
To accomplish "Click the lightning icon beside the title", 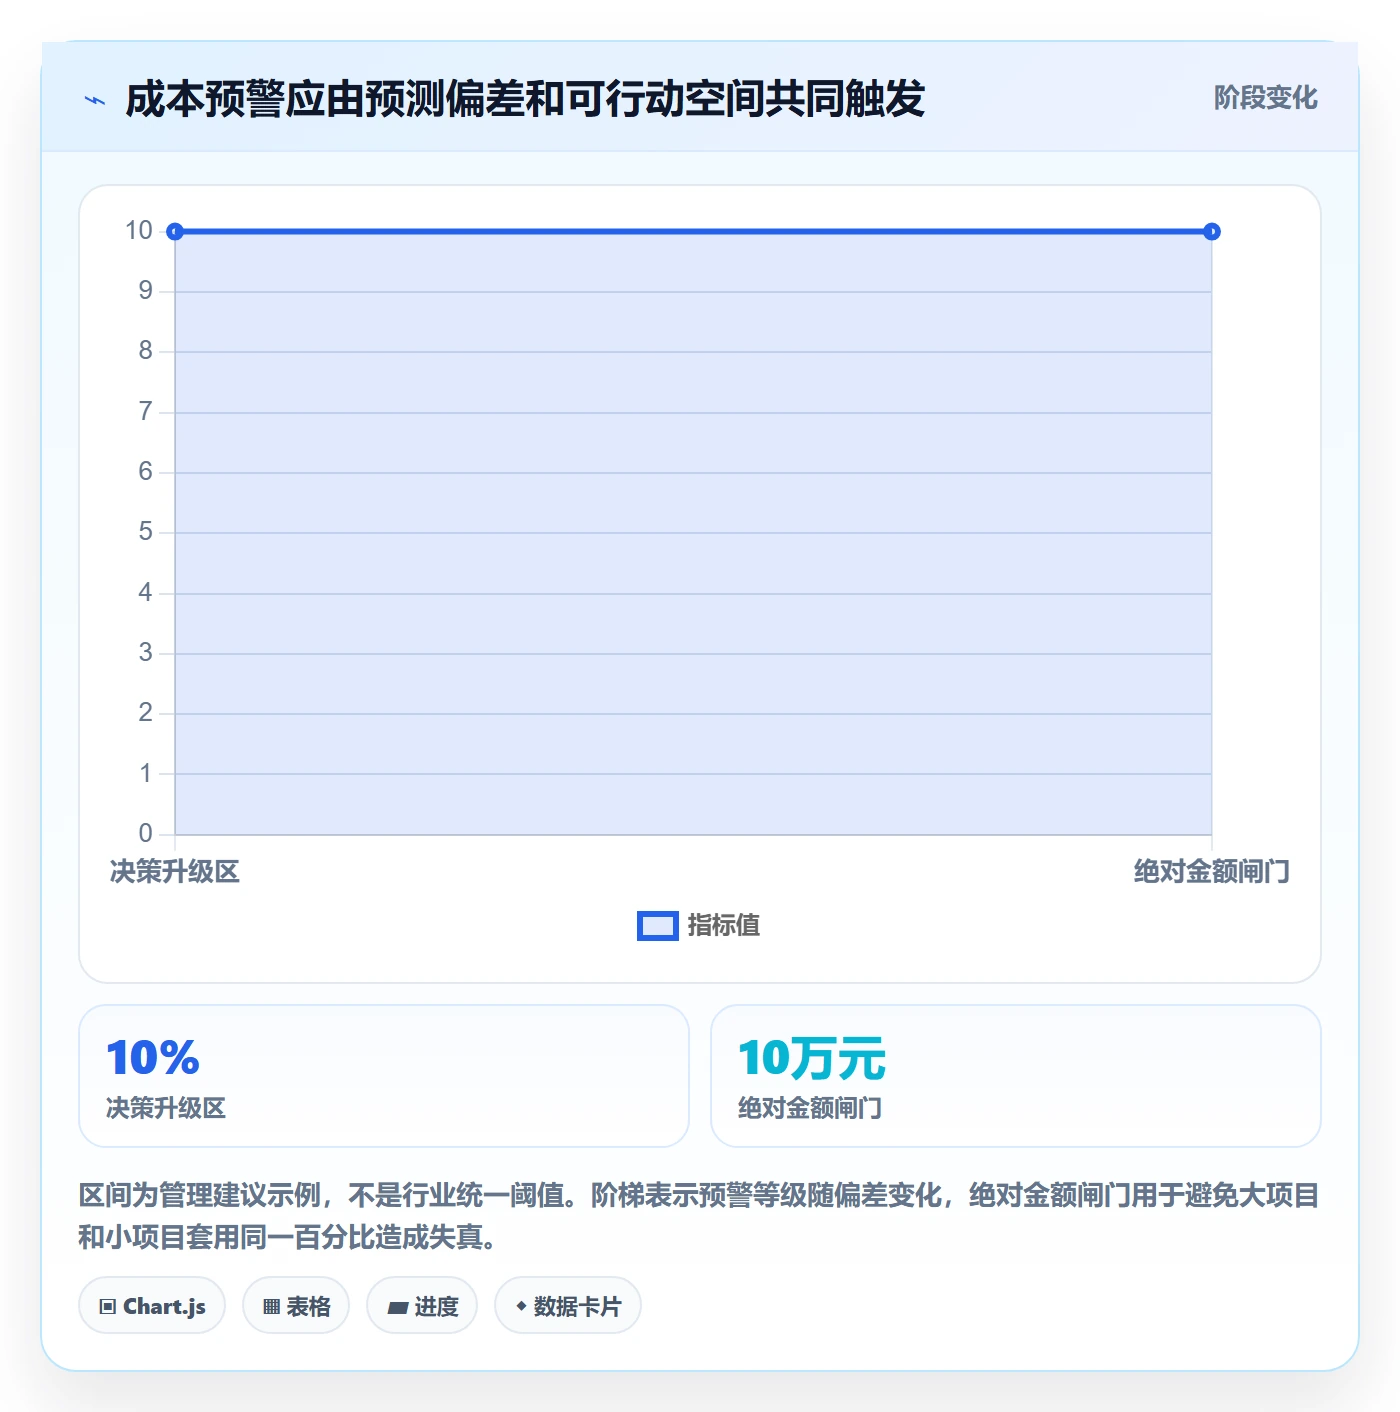I will point(95,99).
